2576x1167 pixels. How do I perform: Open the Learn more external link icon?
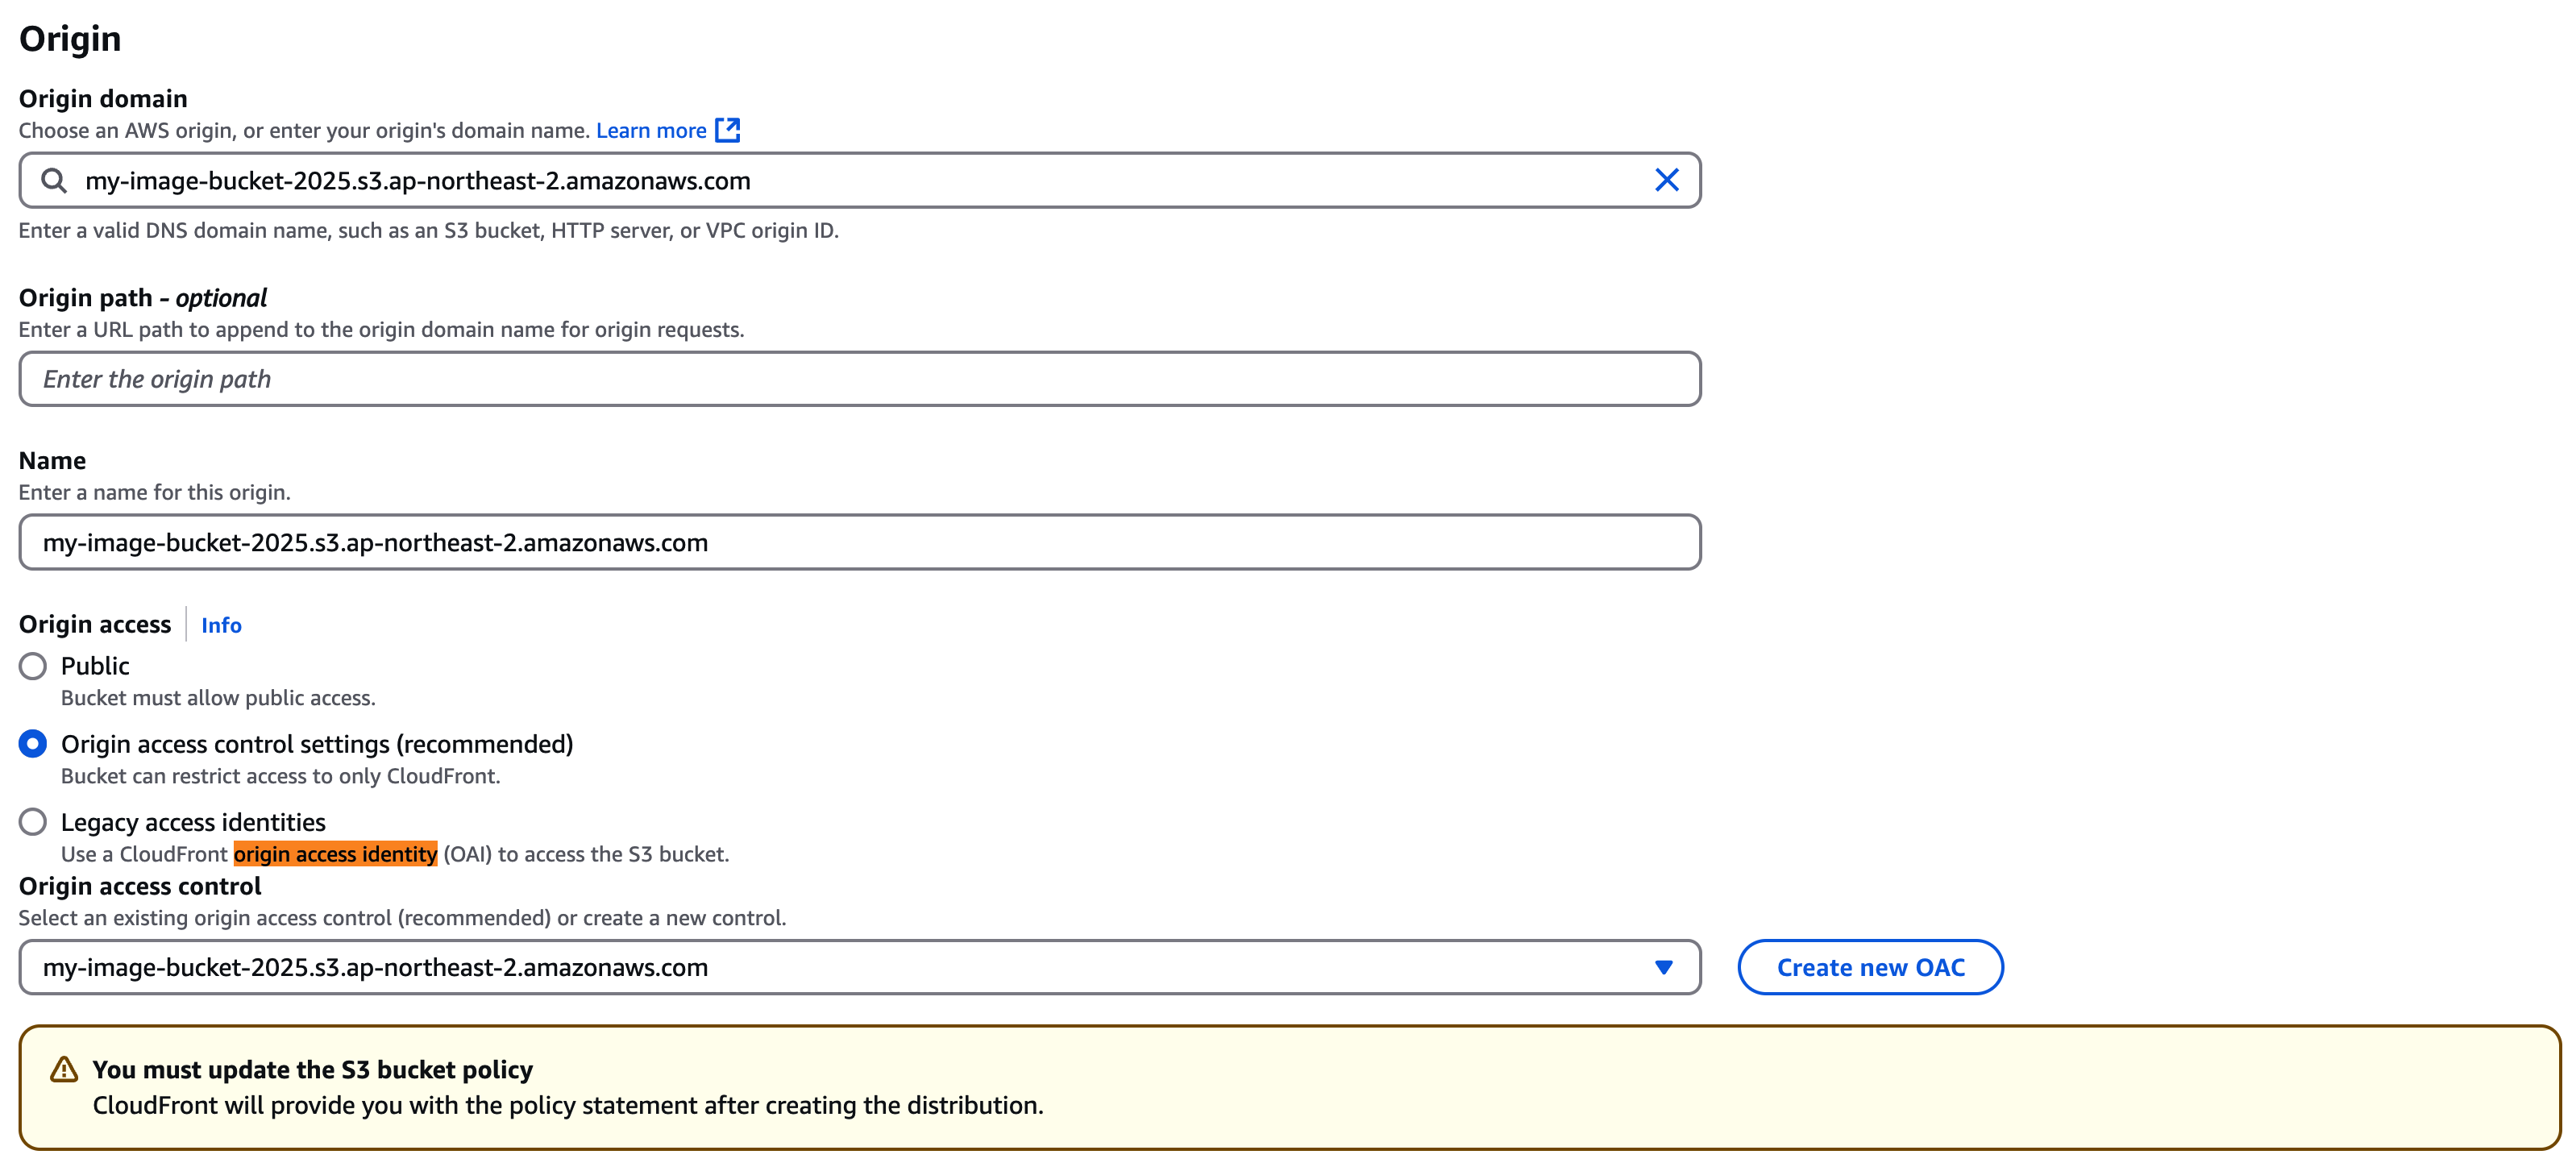(x=727, y=130)
